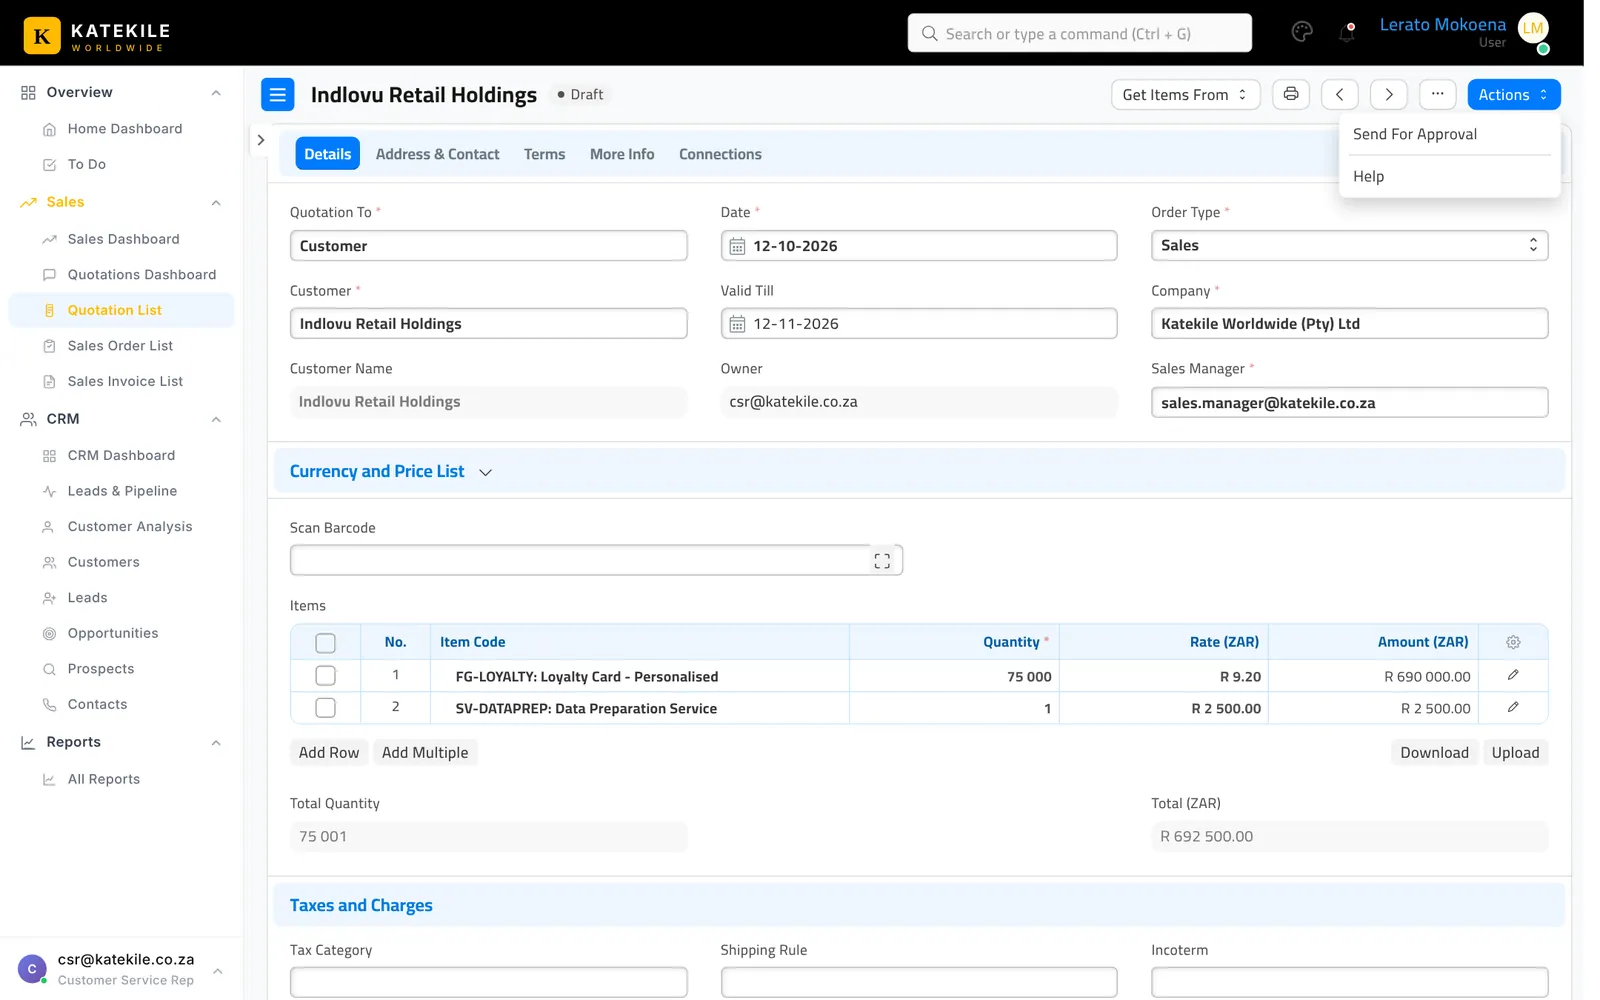Open the theme palette icon
The width and height of the screenshot is (1600, 1000).
point(1302,32)
